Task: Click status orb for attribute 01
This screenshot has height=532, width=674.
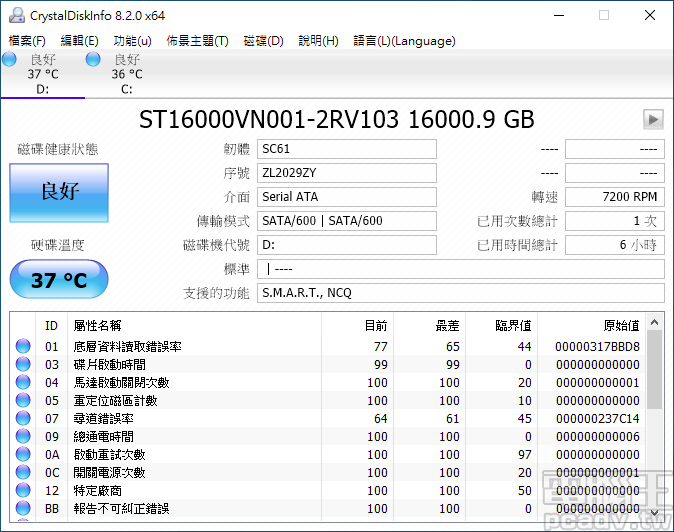Action: [23, 346]
